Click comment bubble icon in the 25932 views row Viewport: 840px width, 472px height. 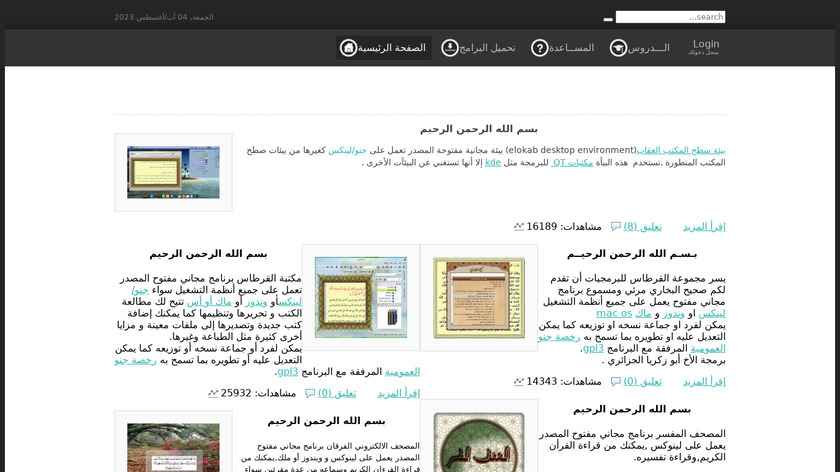click(310, 393)
